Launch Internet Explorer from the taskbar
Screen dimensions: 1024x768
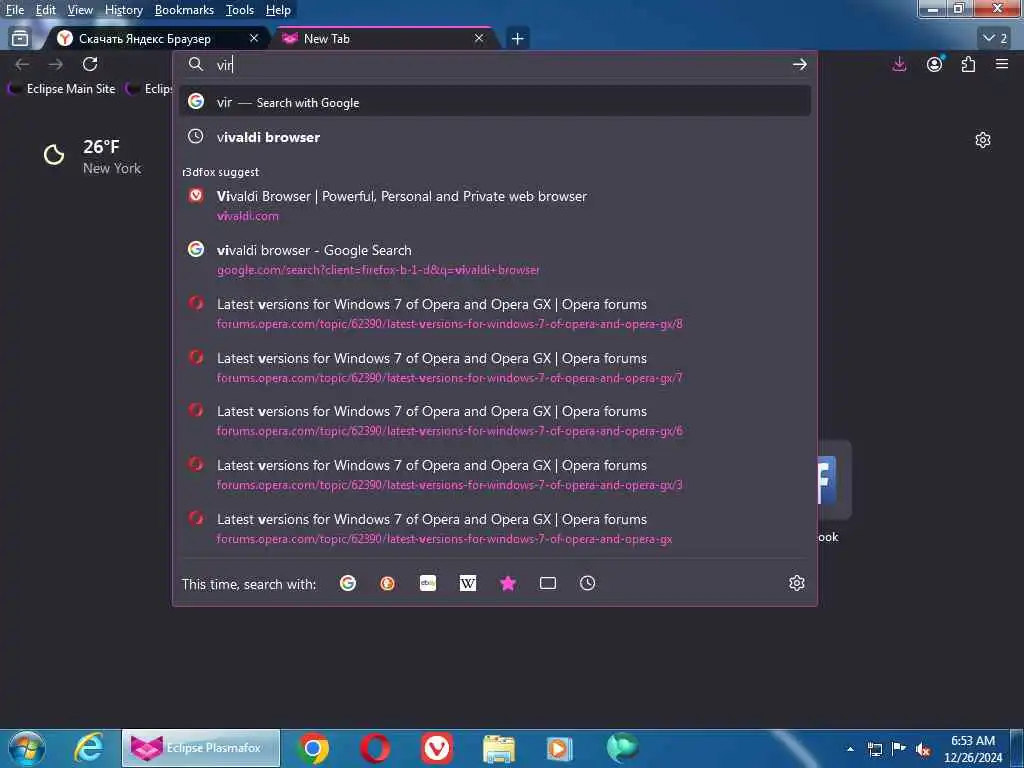point(88,748)
